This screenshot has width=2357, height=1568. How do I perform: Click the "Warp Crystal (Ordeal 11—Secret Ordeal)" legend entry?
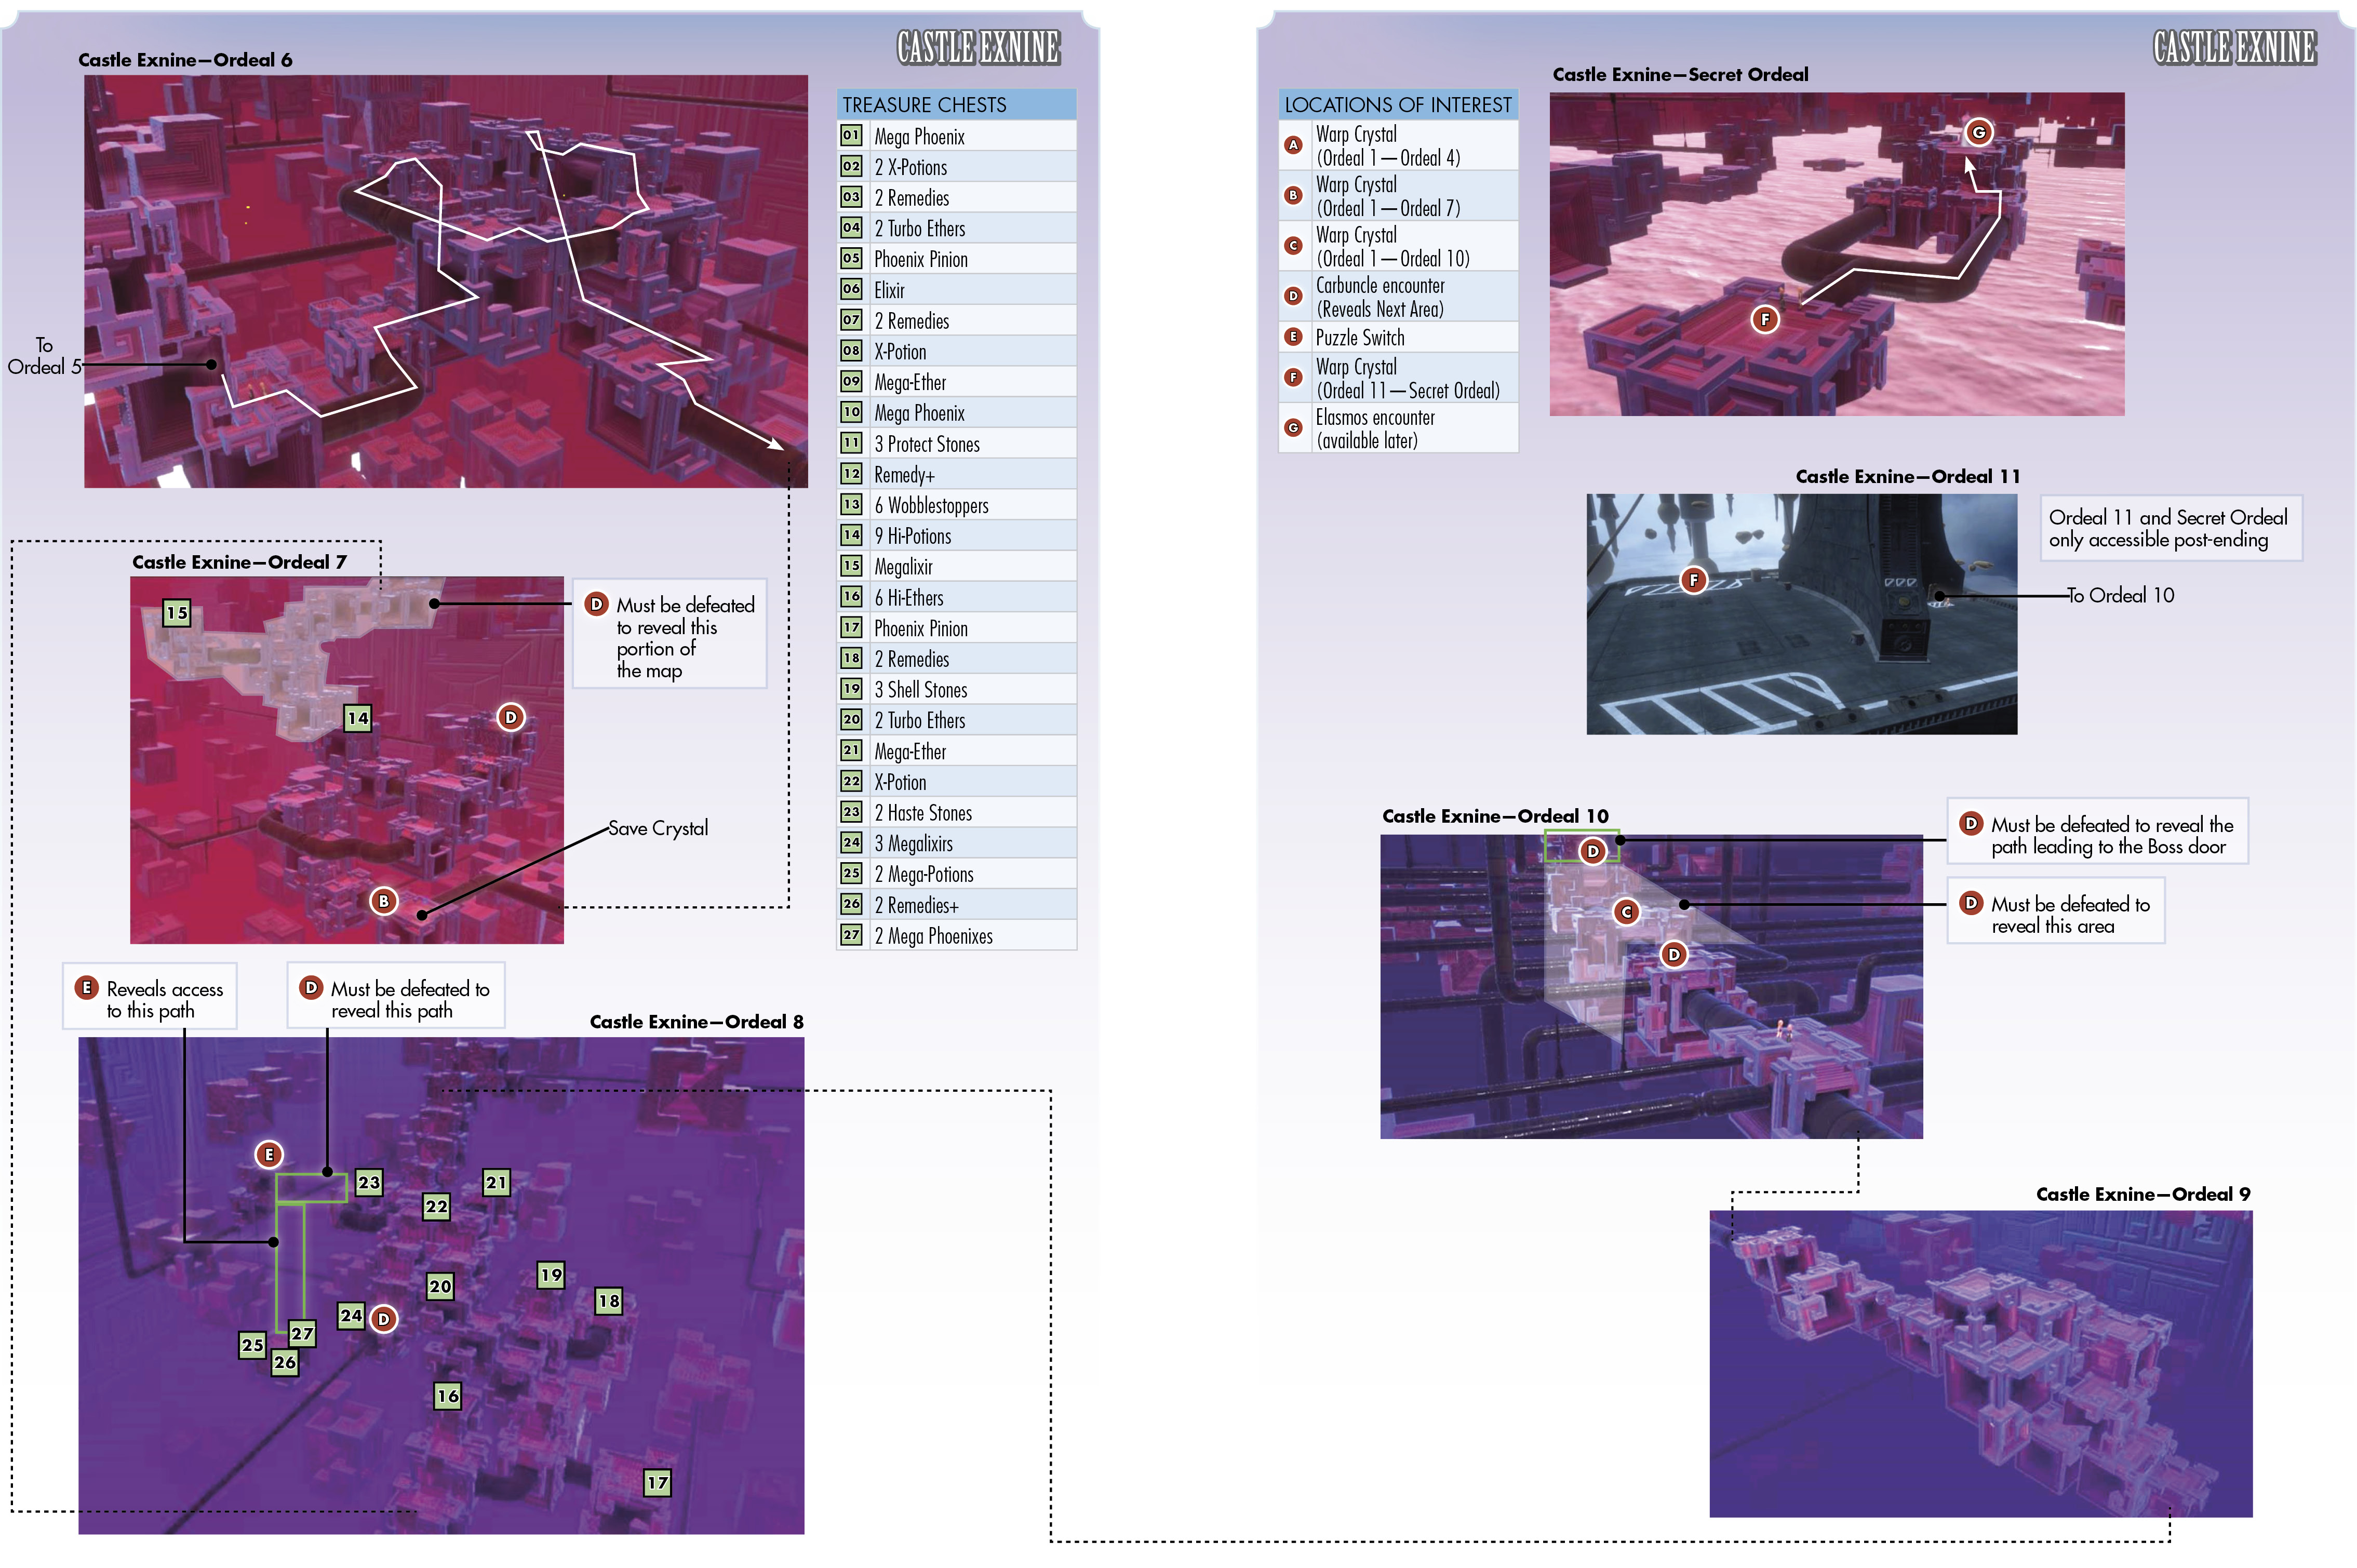pos(1398,378)
